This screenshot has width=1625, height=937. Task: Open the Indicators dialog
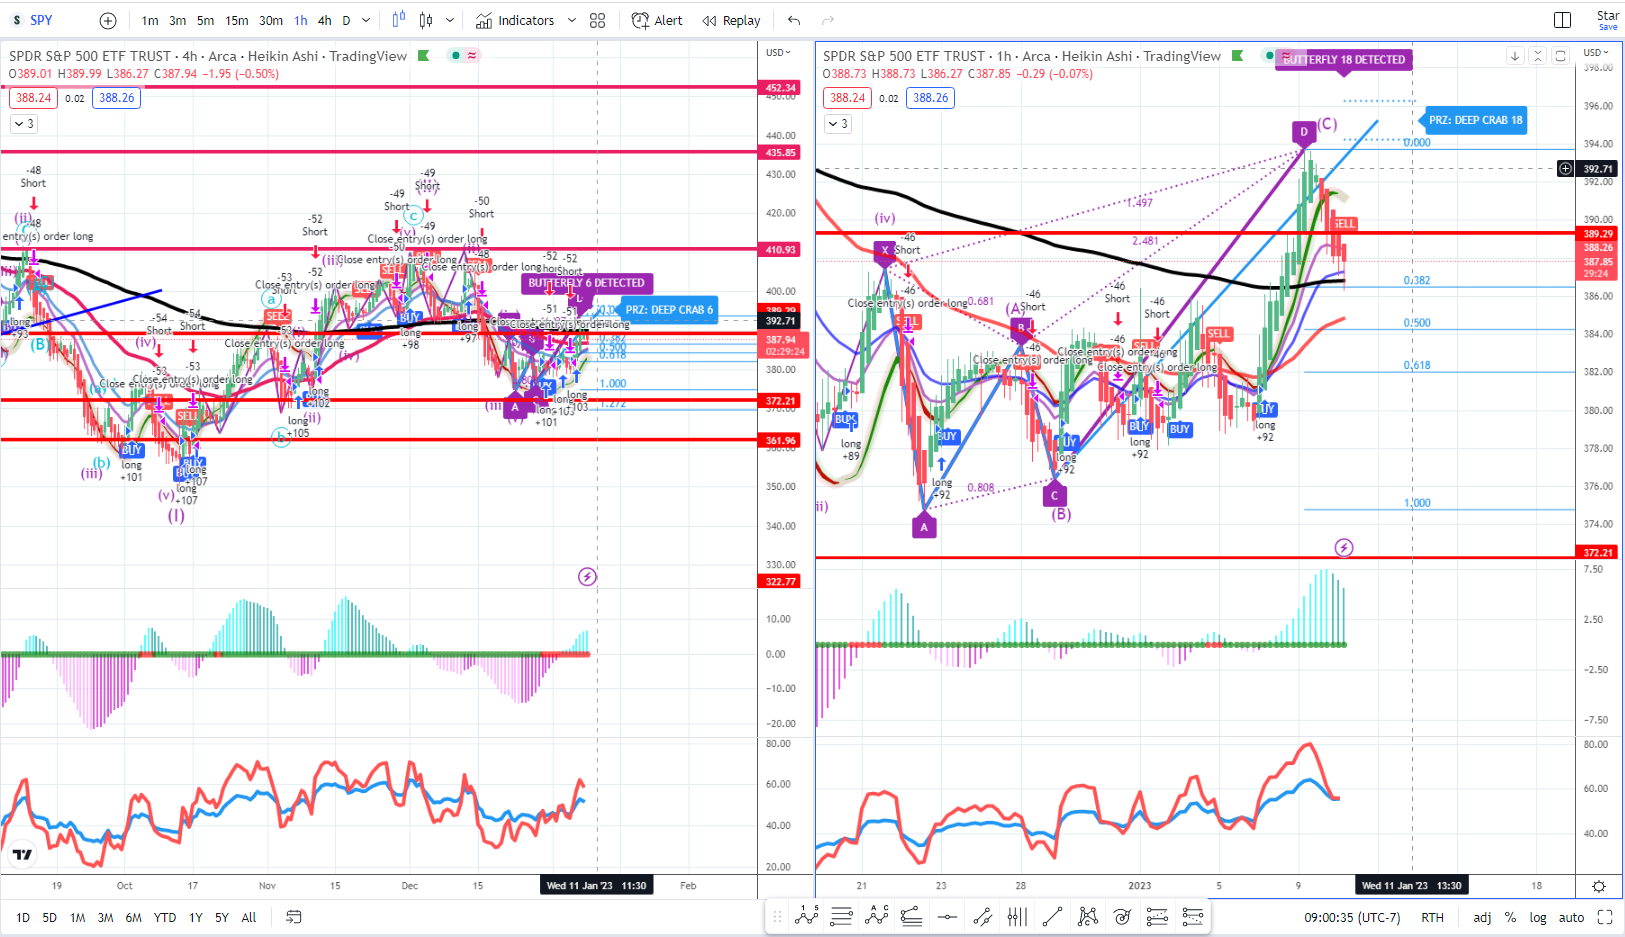[x=515, y=20]
